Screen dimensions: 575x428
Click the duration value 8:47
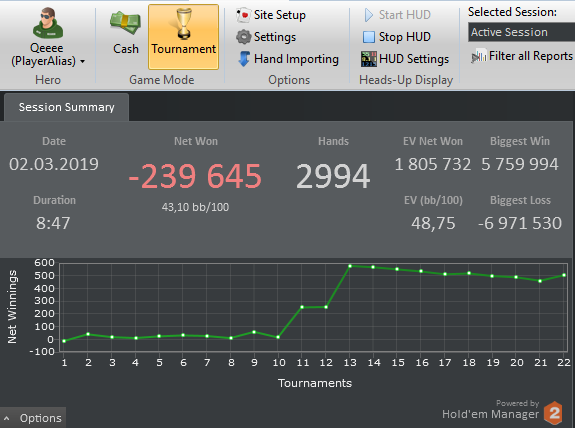pos(53,223)
